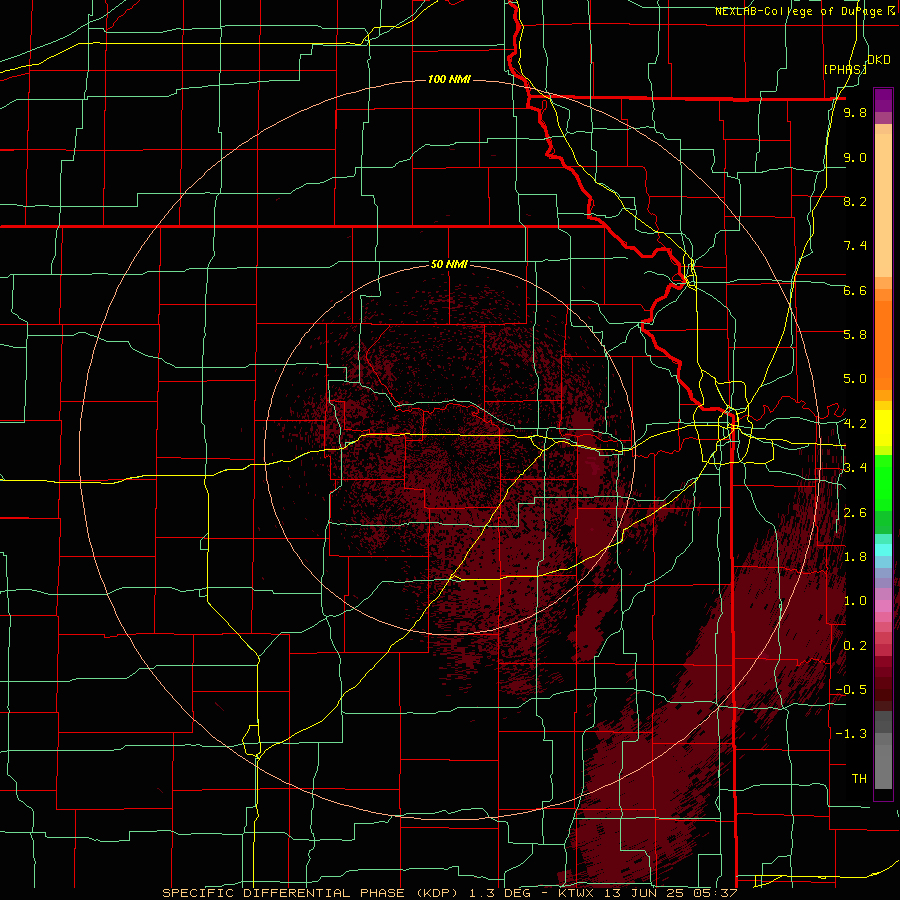Image resolution: width=900 pixels, height=900 pixels.
Task: Select the 1.0 value on the legend
Action: click(855, 601)
